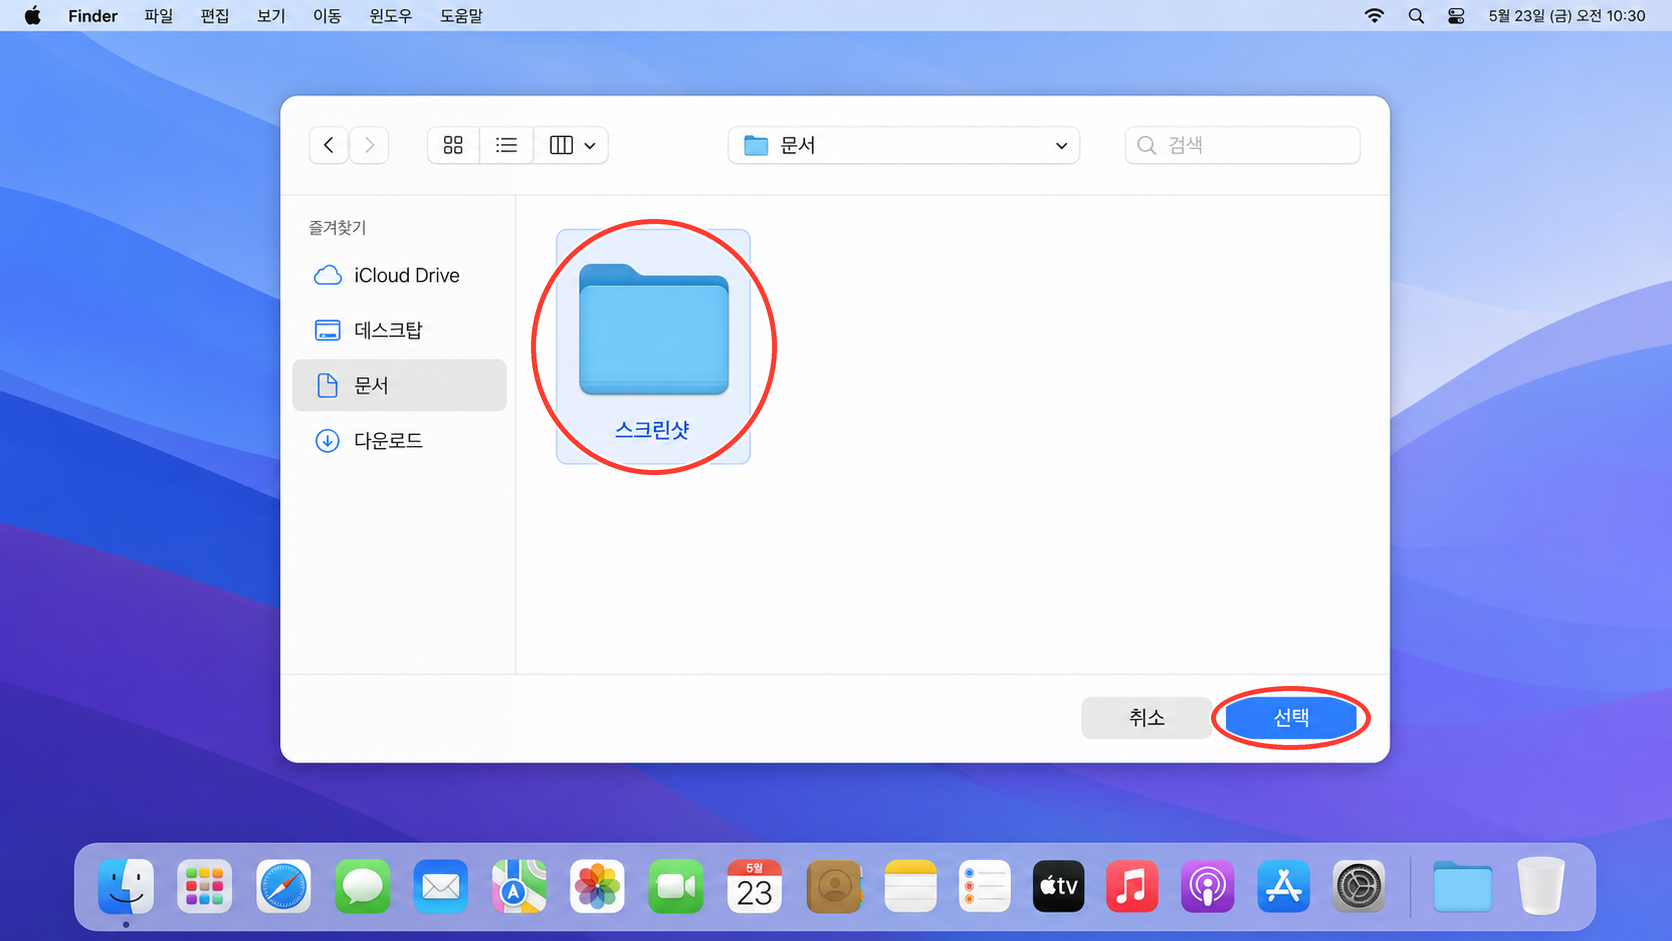1672x941 pixels.
Task: Click the 취소 cancel button
Action: click(x=1146, y=717)
